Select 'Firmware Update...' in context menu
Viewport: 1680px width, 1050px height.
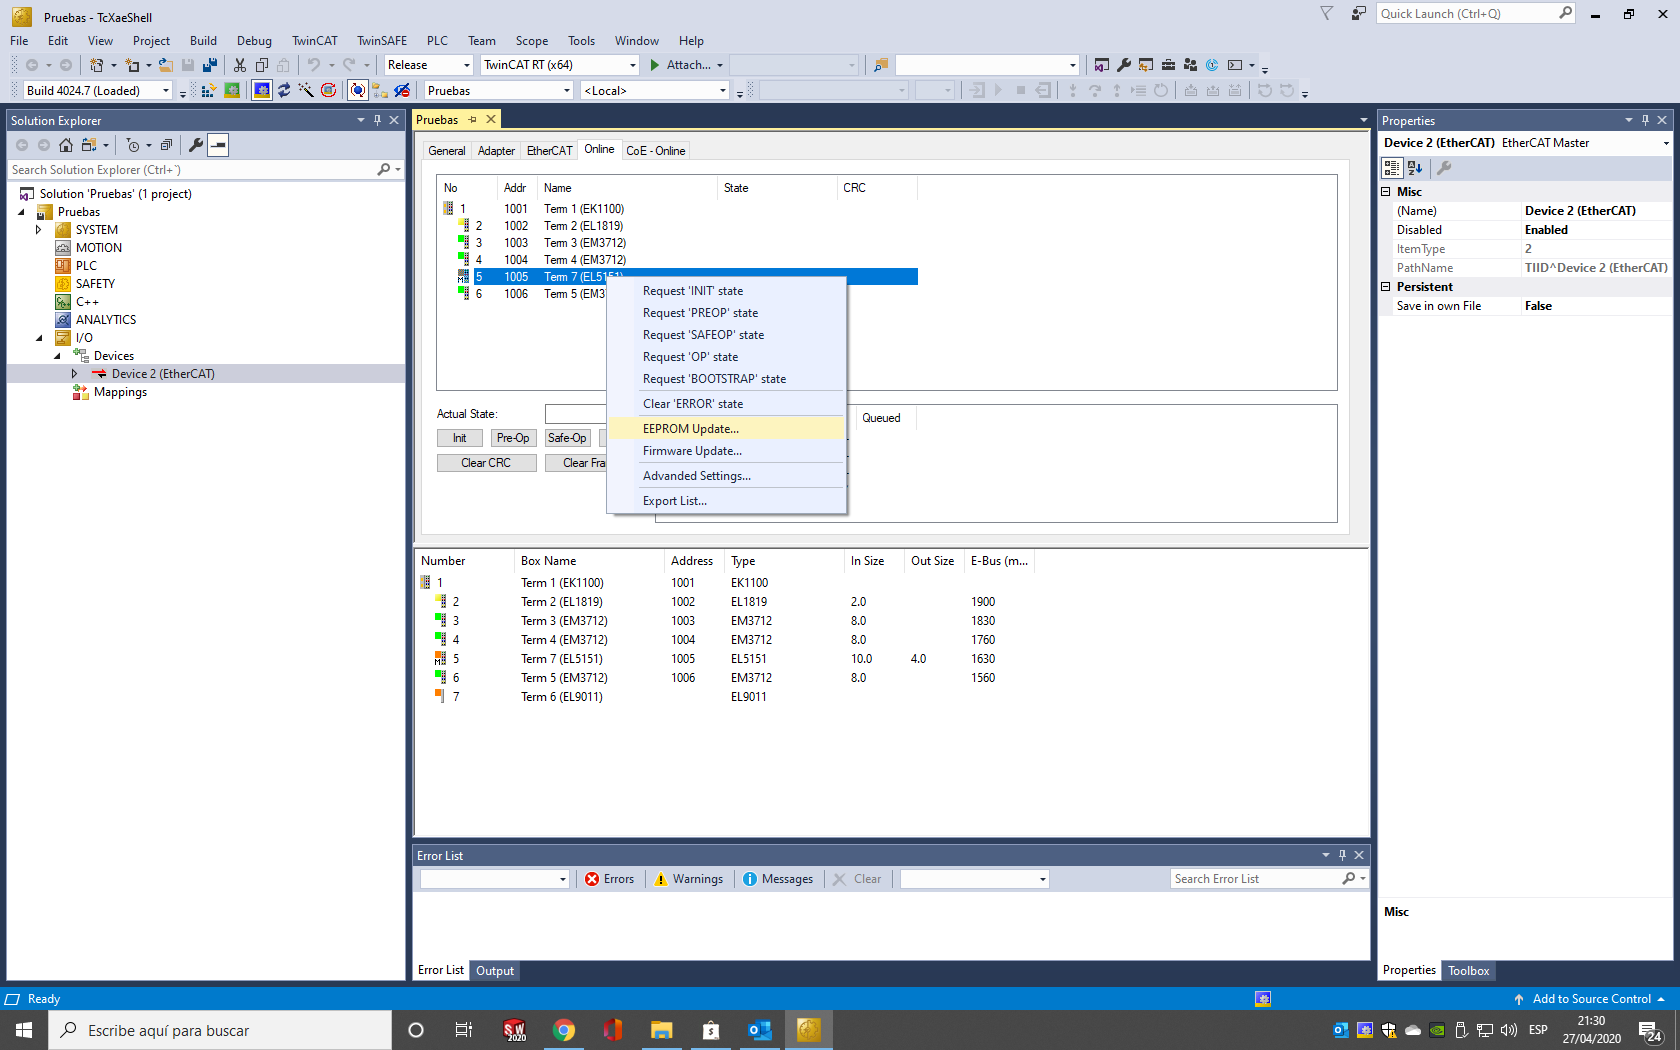(727, 451)
